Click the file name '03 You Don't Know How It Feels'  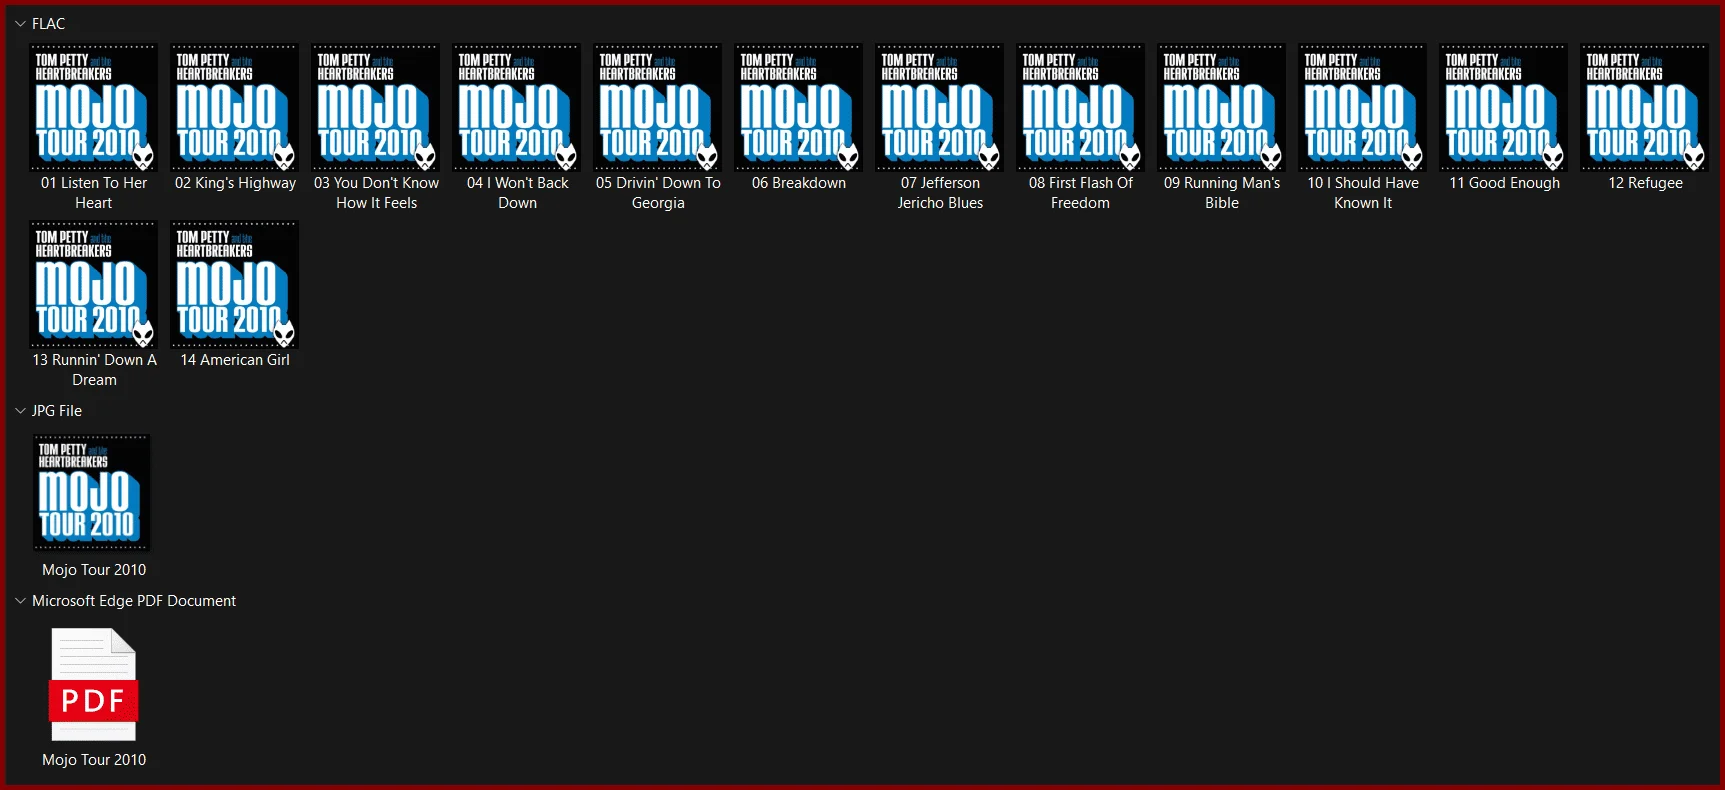pos(376,193)
